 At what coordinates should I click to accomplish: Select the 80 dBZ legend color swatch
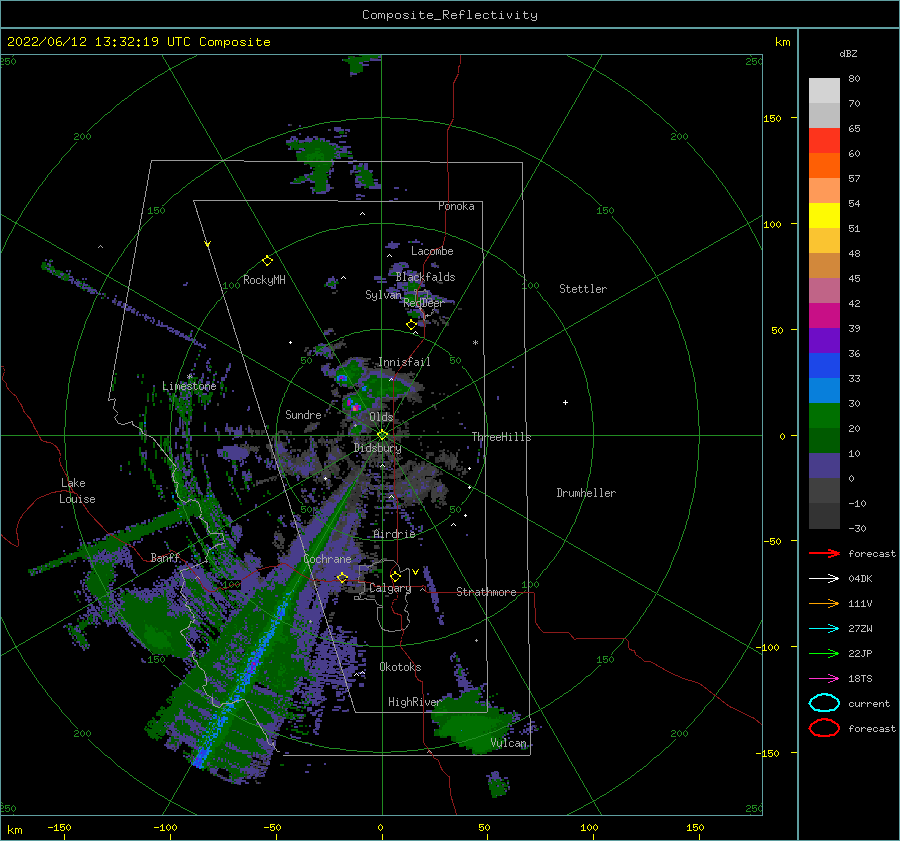click(x=824, y=91)
